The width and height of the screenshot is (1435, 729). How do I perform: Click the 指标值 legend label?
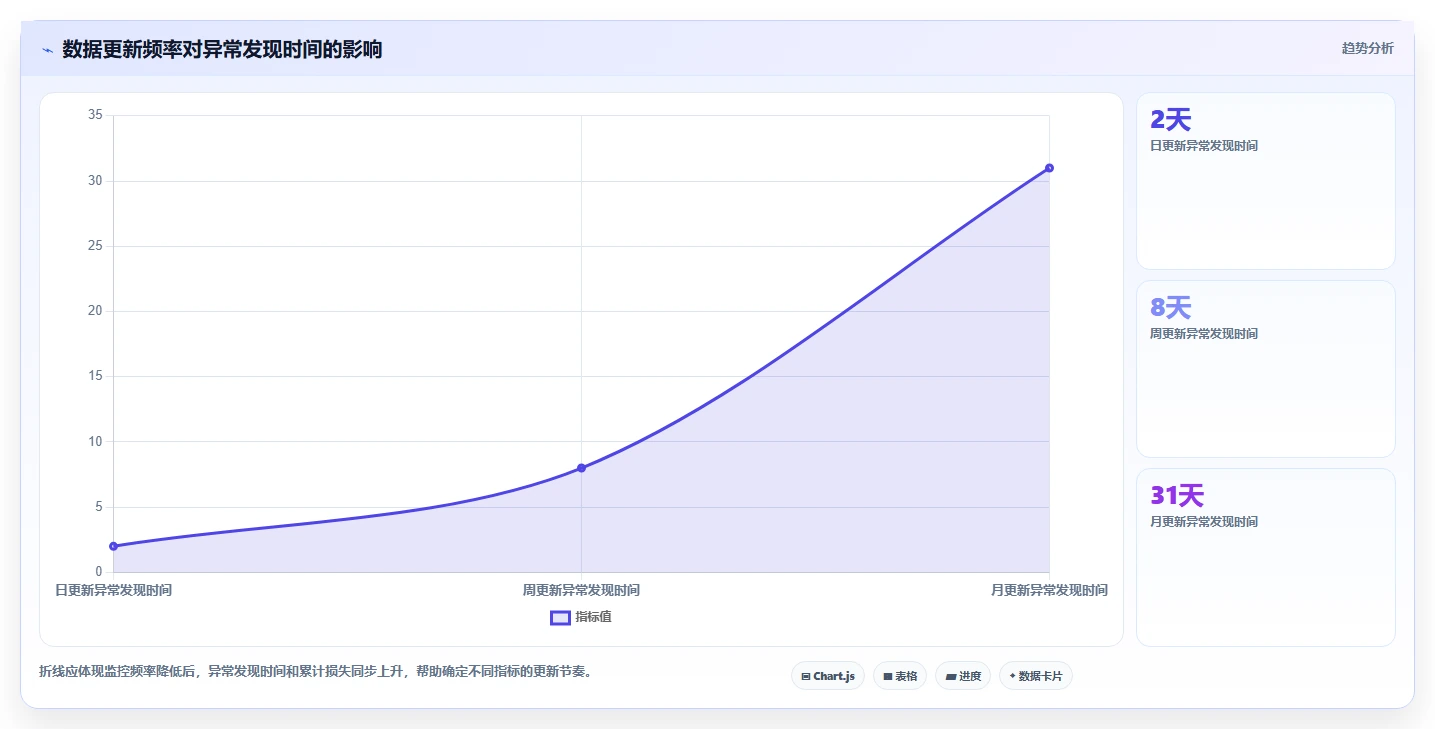593,617
